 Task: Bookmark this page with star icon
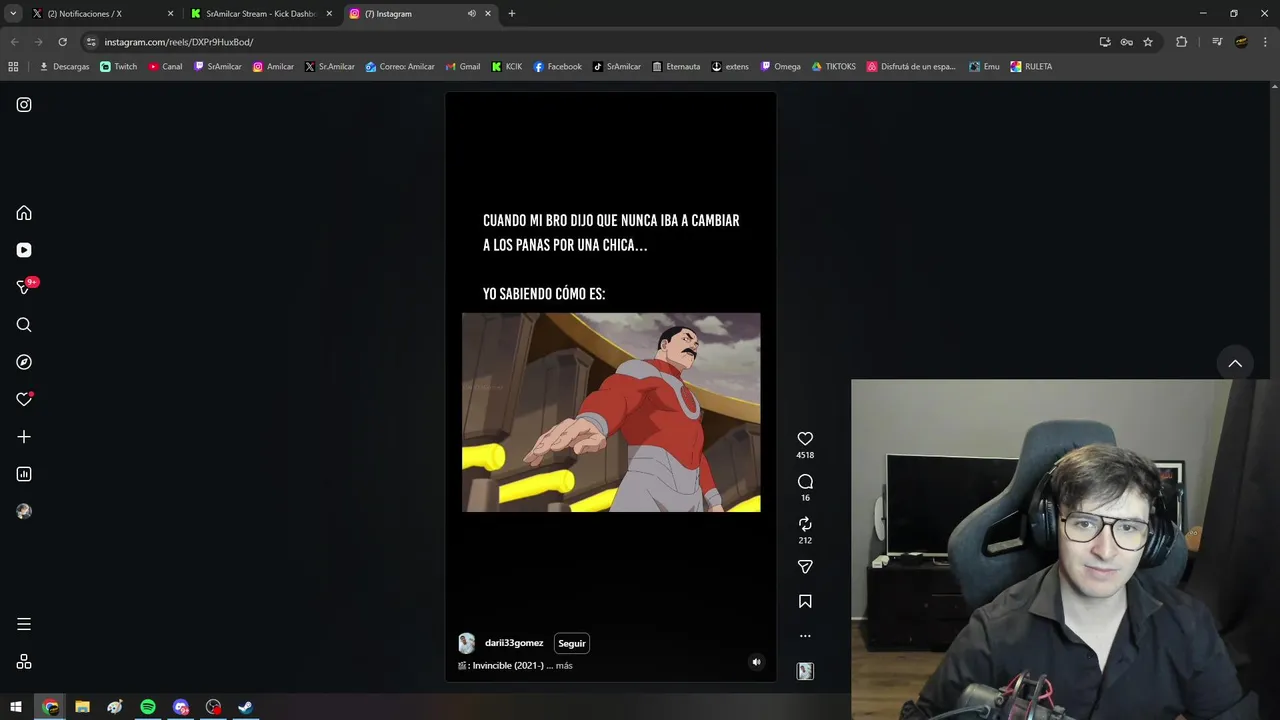[x=1148, y=42]
